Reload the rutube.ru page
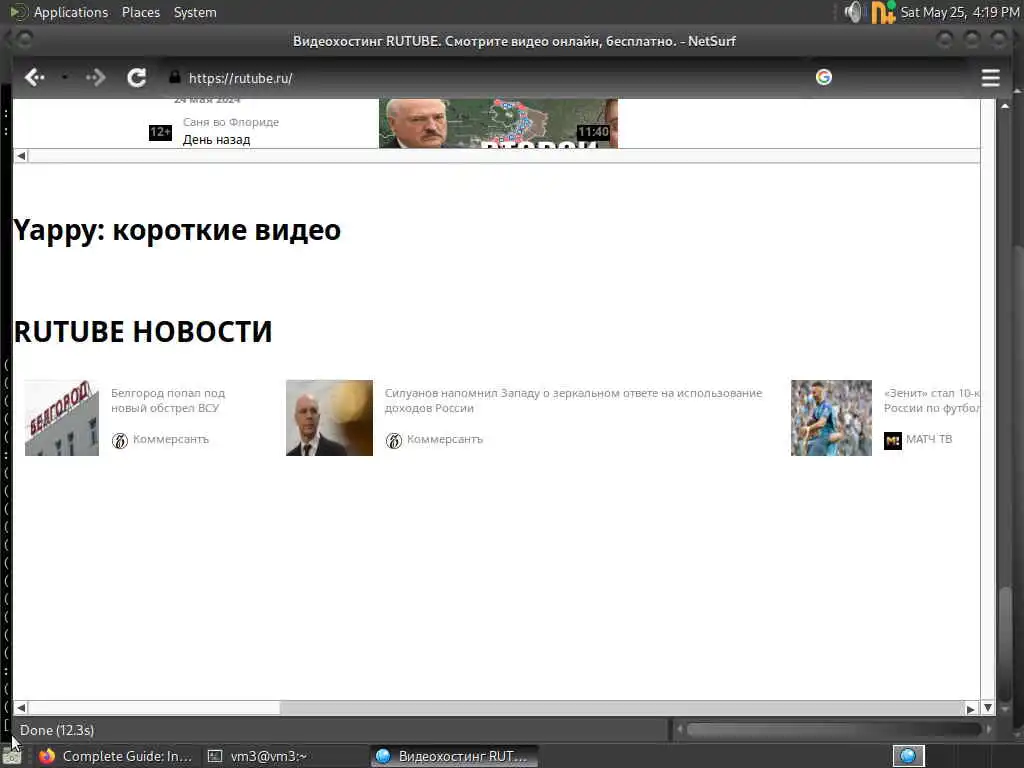 [136, 78]
